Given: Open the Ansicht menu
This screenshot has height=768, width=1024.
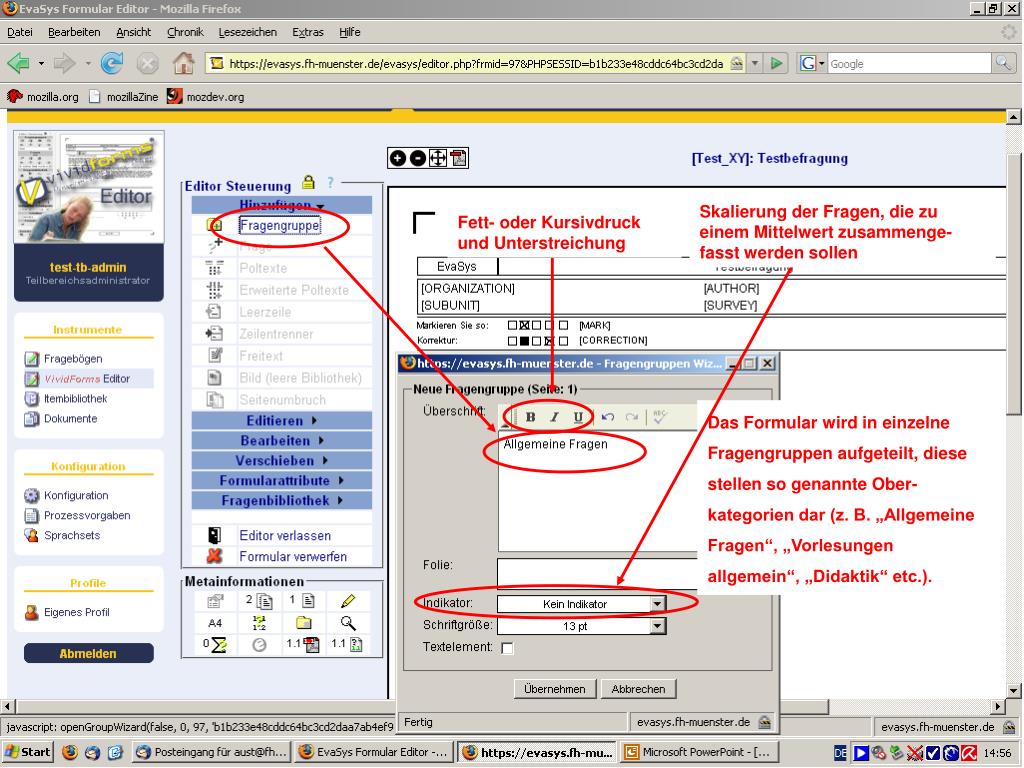Looking at the screenshot, I should click(x=133, y=32).
